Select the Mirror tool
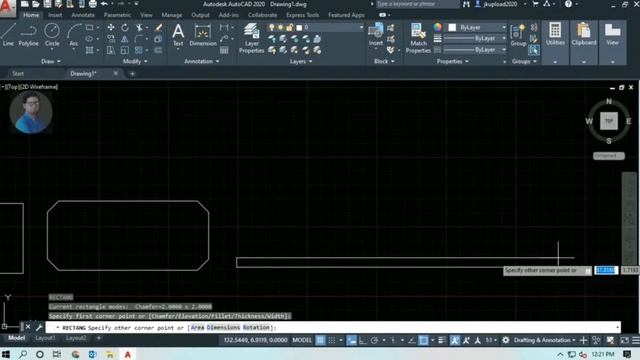The image size is (640, 360). point(124,39)
